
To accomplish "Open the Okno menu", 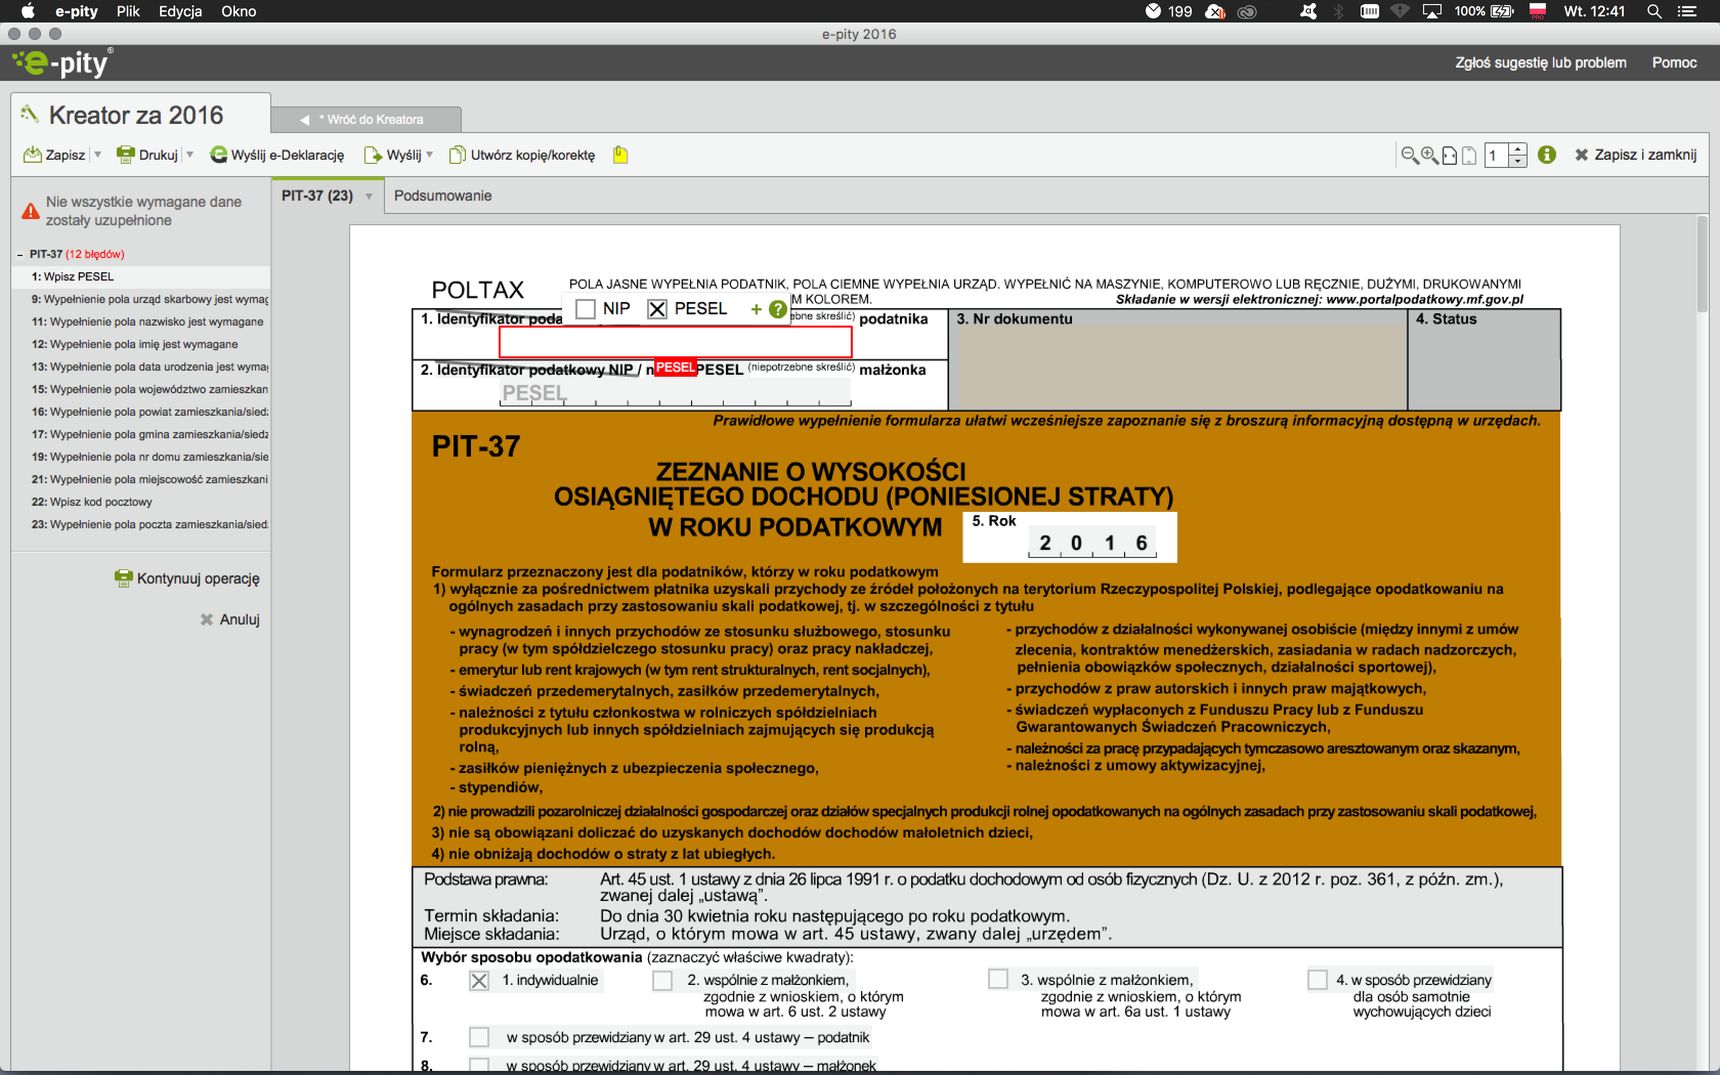I will pos(239,11).
